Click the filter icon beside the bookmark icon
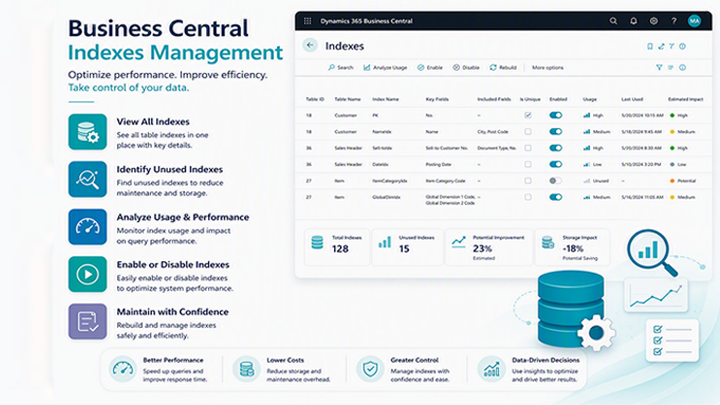The width and height of the screenshot is (720, 405). pos(672,46)
